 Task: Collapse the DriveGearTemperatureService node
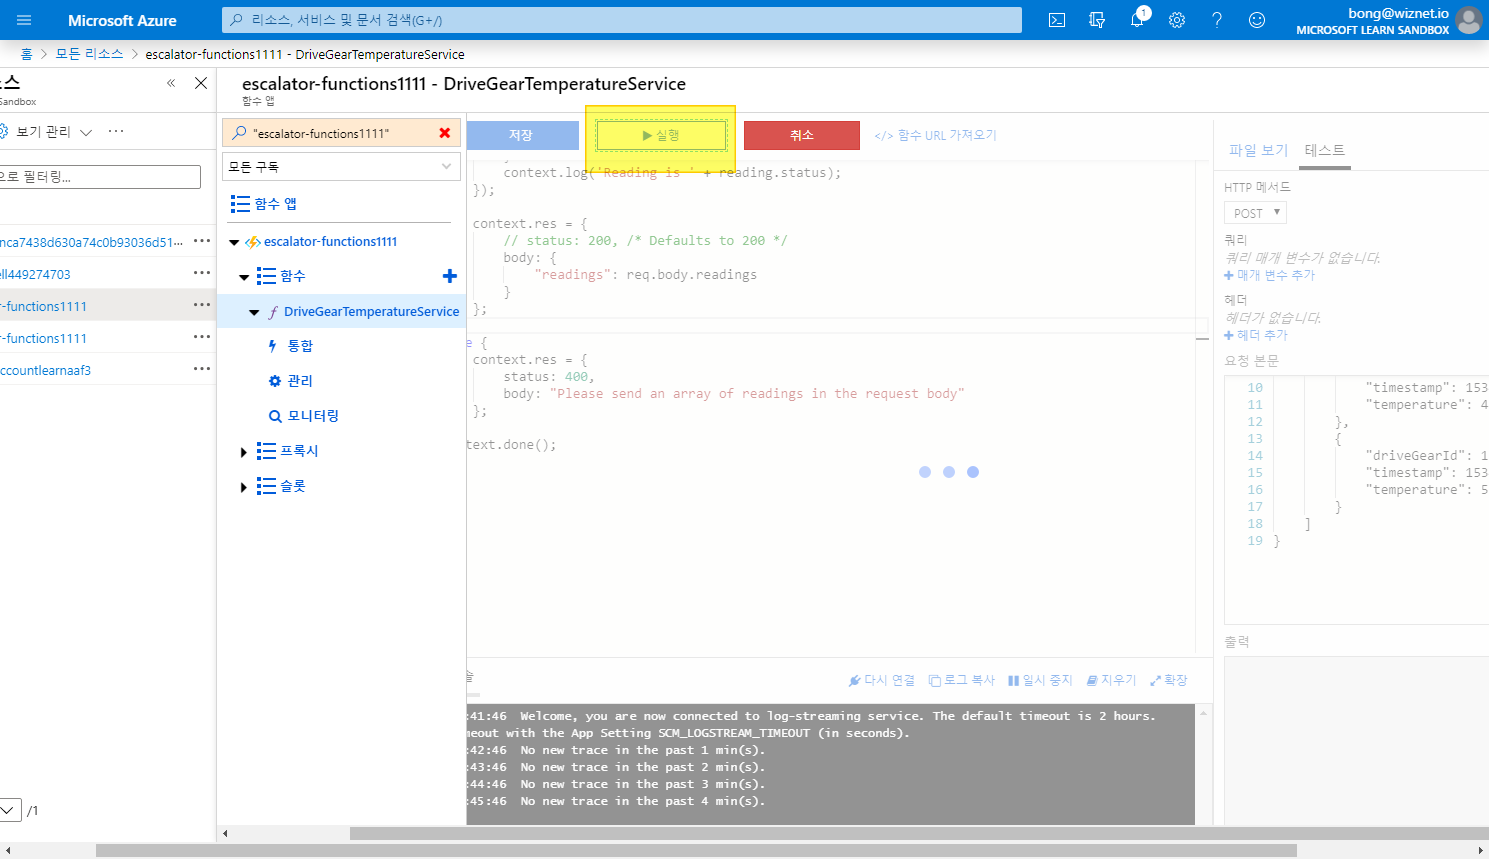pos(254,312)
